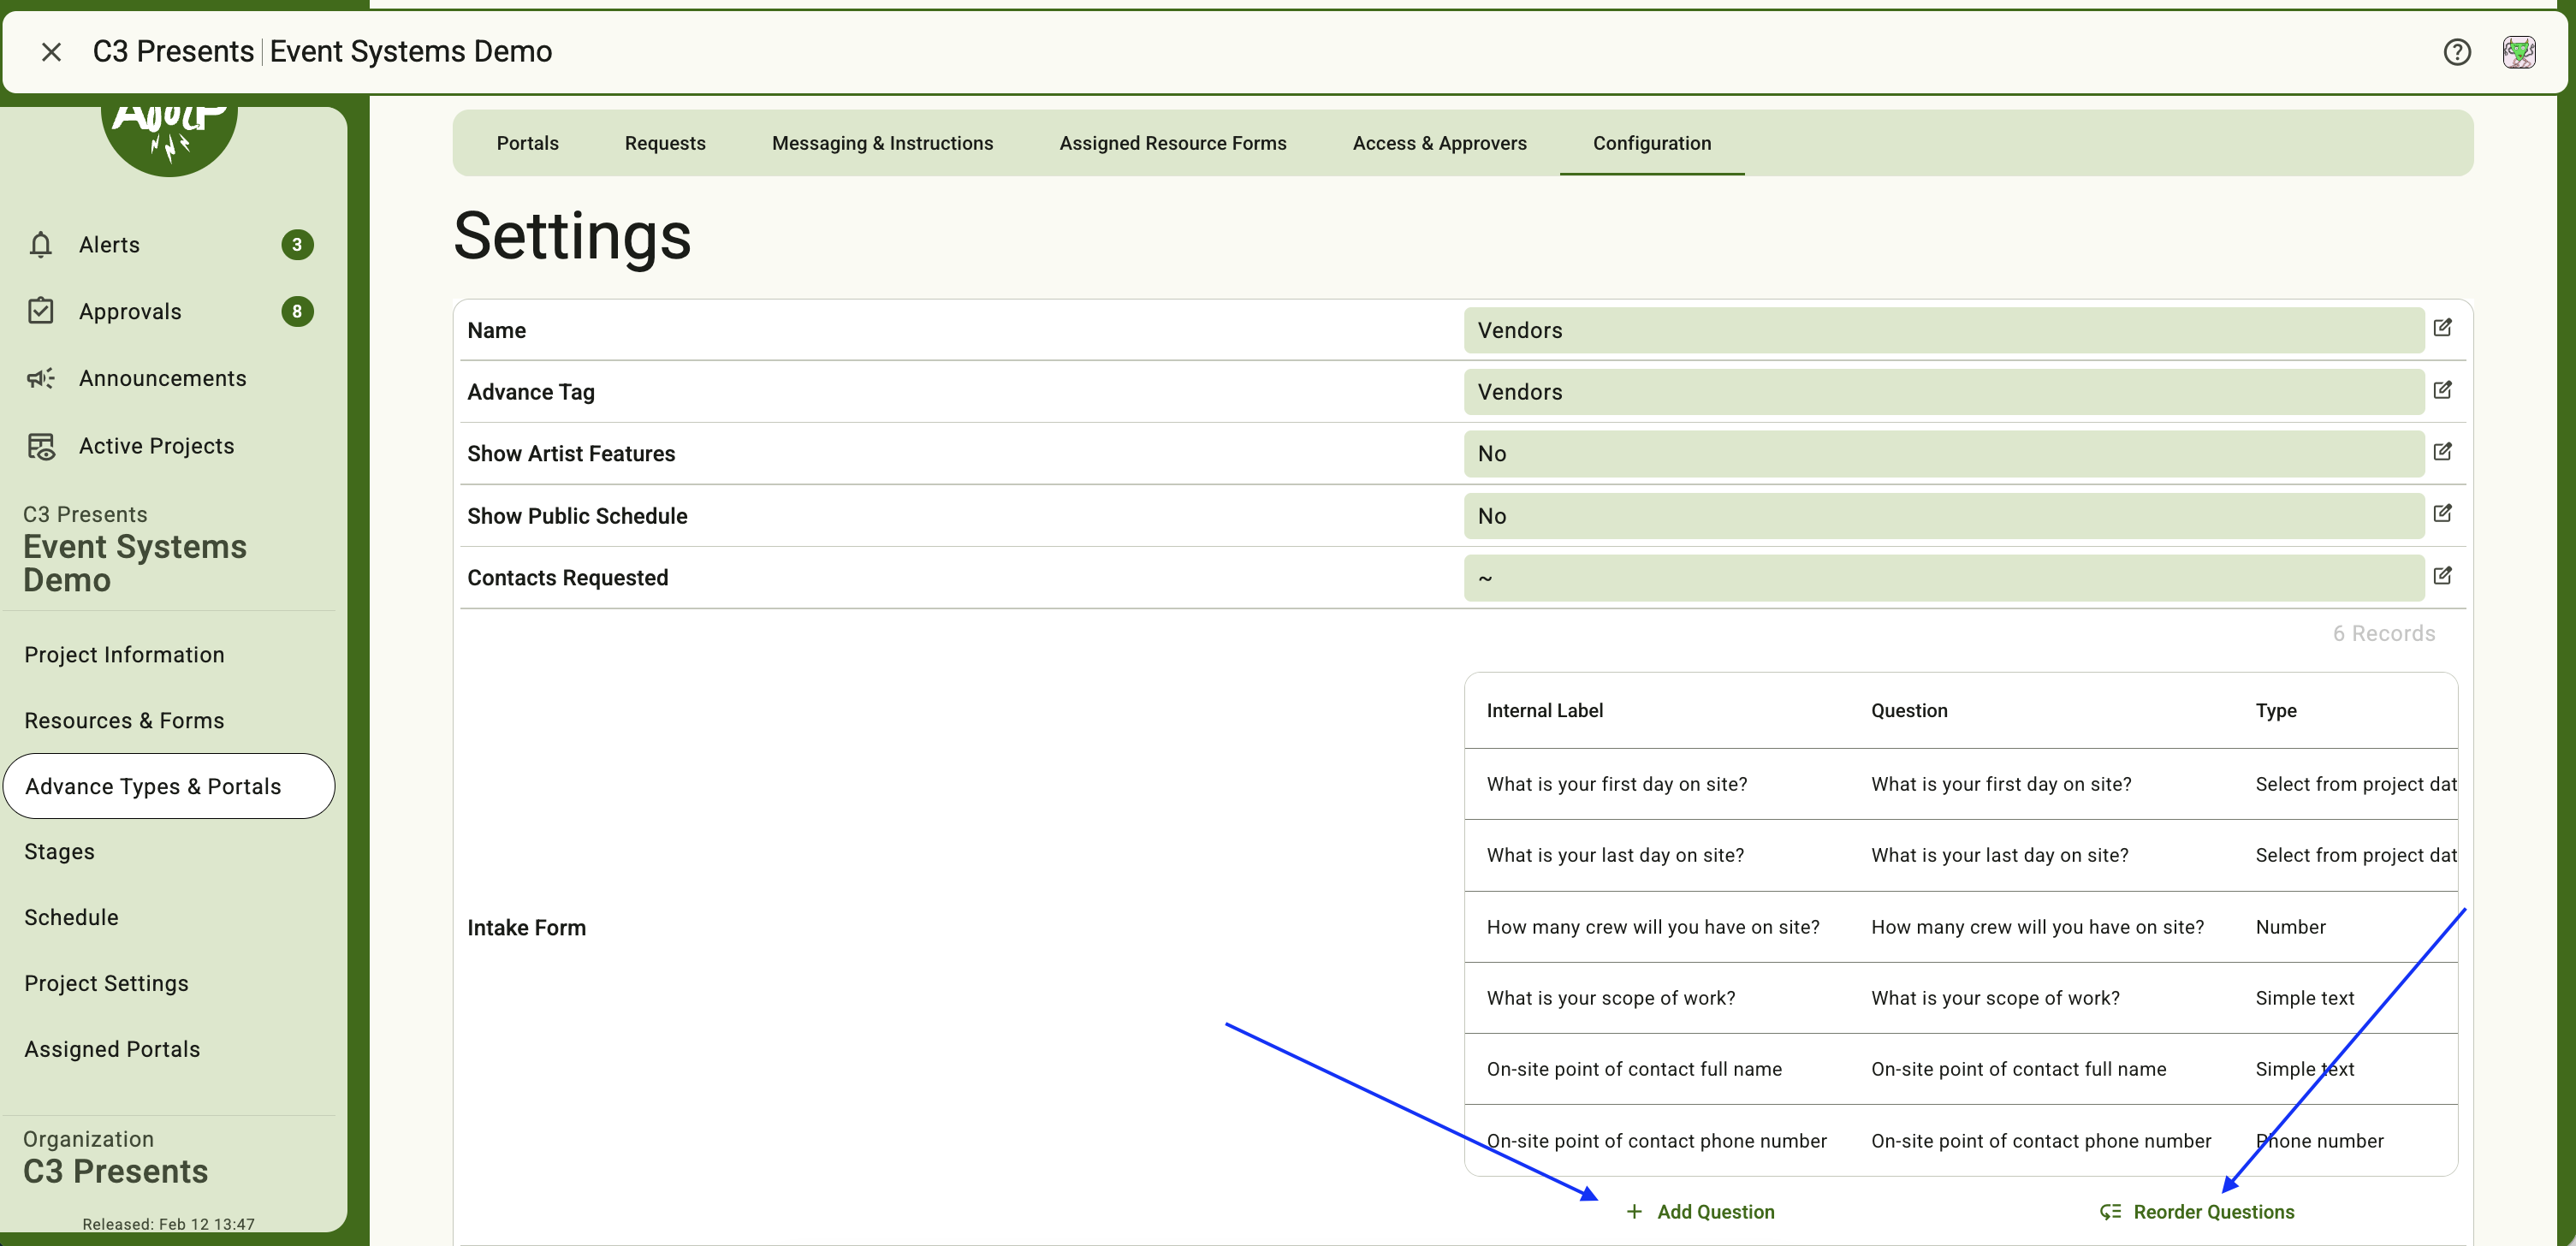Edit the Name field pencil icon
Screen dimensions: 2576x1246
tap(2442, 328)
